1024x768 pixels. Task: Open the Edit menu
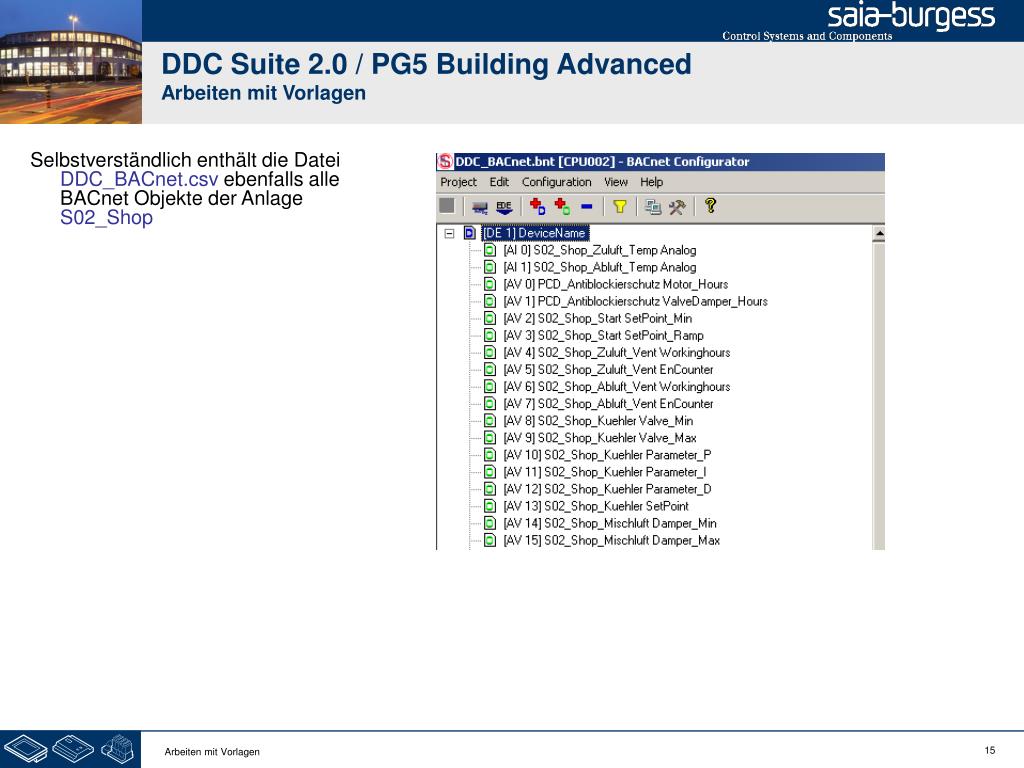tap(499, 182)
